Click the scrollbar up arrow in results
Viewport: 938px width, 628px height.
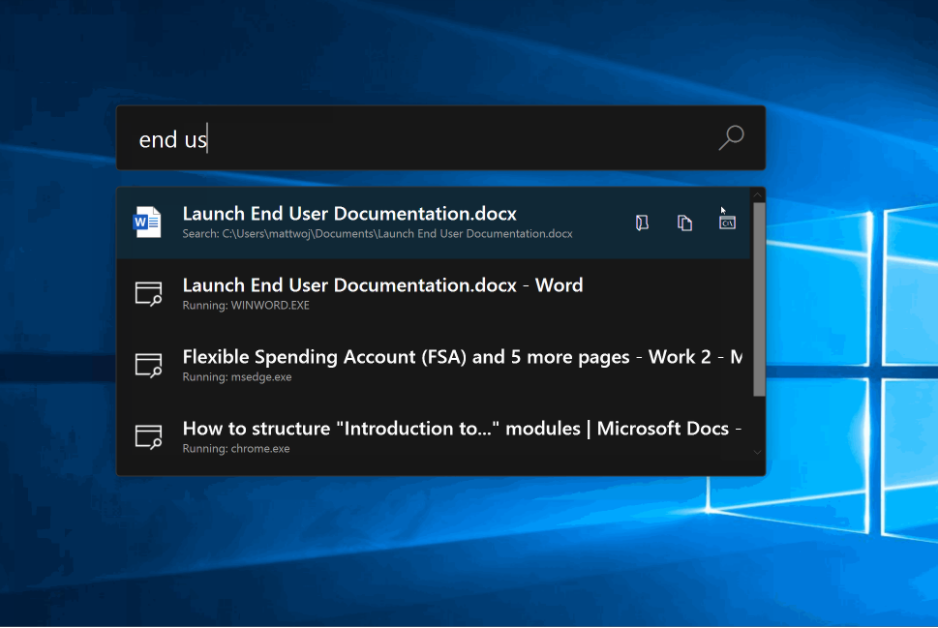pos(758,194)
